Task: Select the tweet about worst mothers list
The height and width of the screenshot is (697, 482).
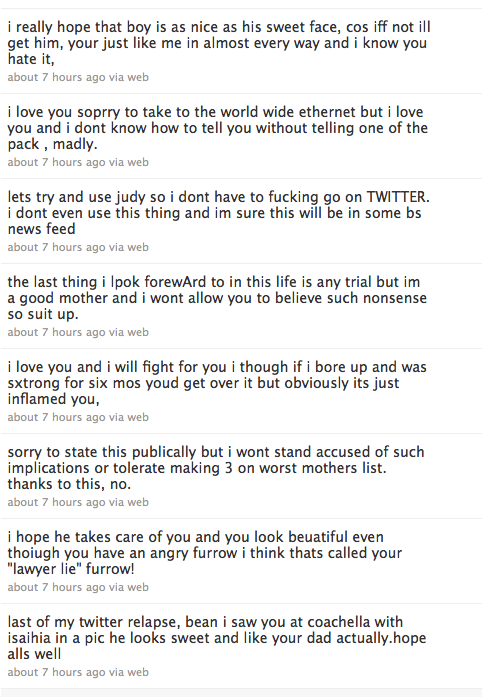Action: tap(241, 476)
